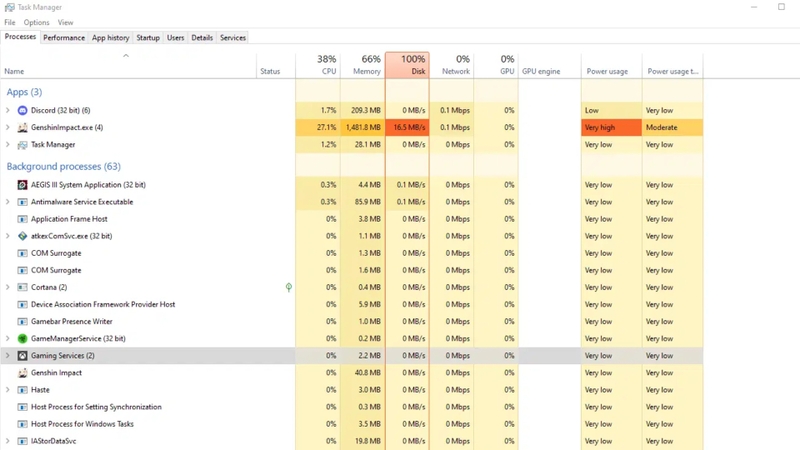The height and width of the screenshot is (450, 800).
Task: Click the 'Apps (3)' group heading
Action: [24, 92]
